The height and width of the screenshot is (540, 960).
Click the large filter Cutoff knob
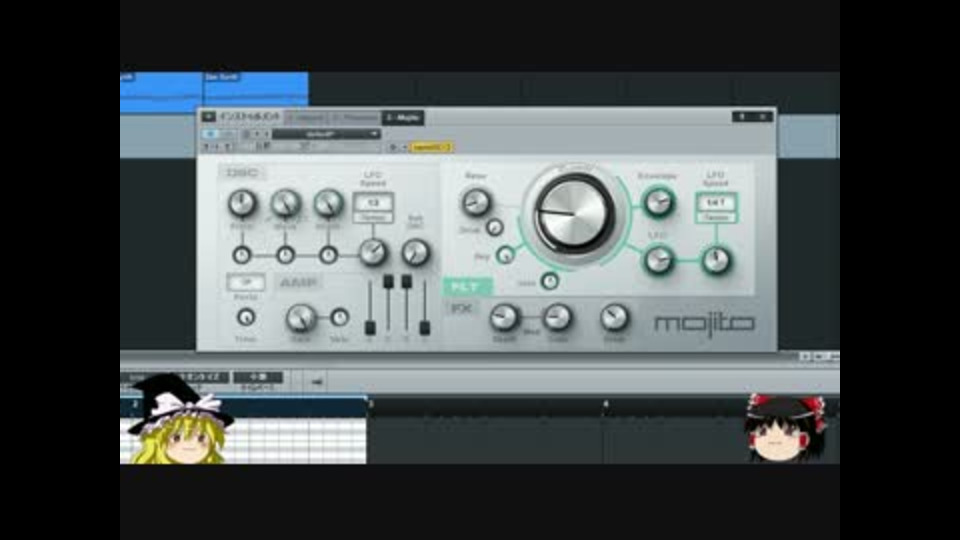click(574, 214)
